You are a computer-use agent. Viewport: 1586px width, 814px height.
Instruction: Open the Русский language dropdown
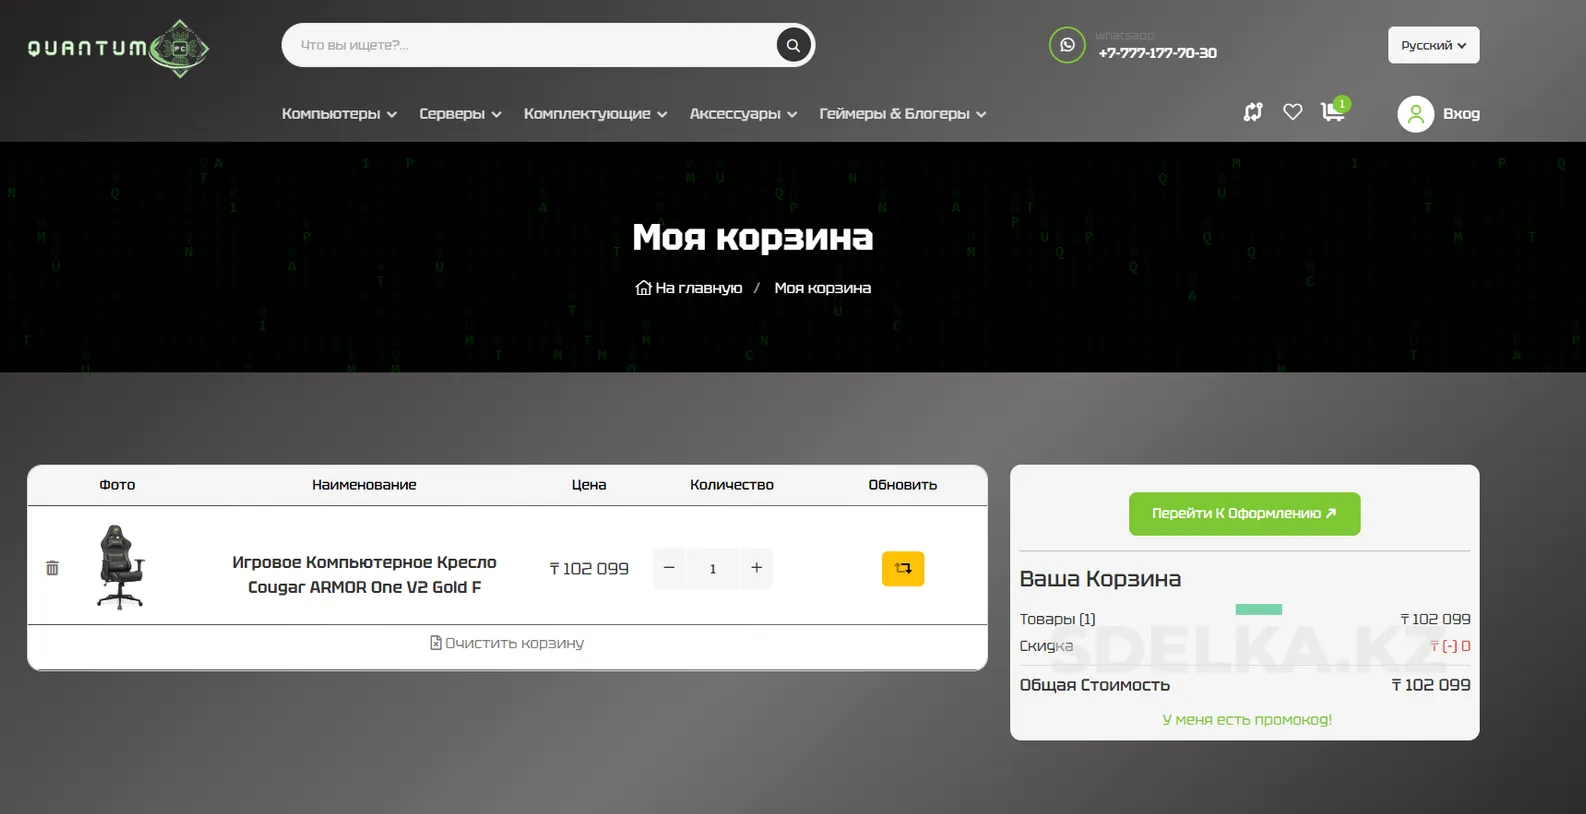coord(1433,45)
